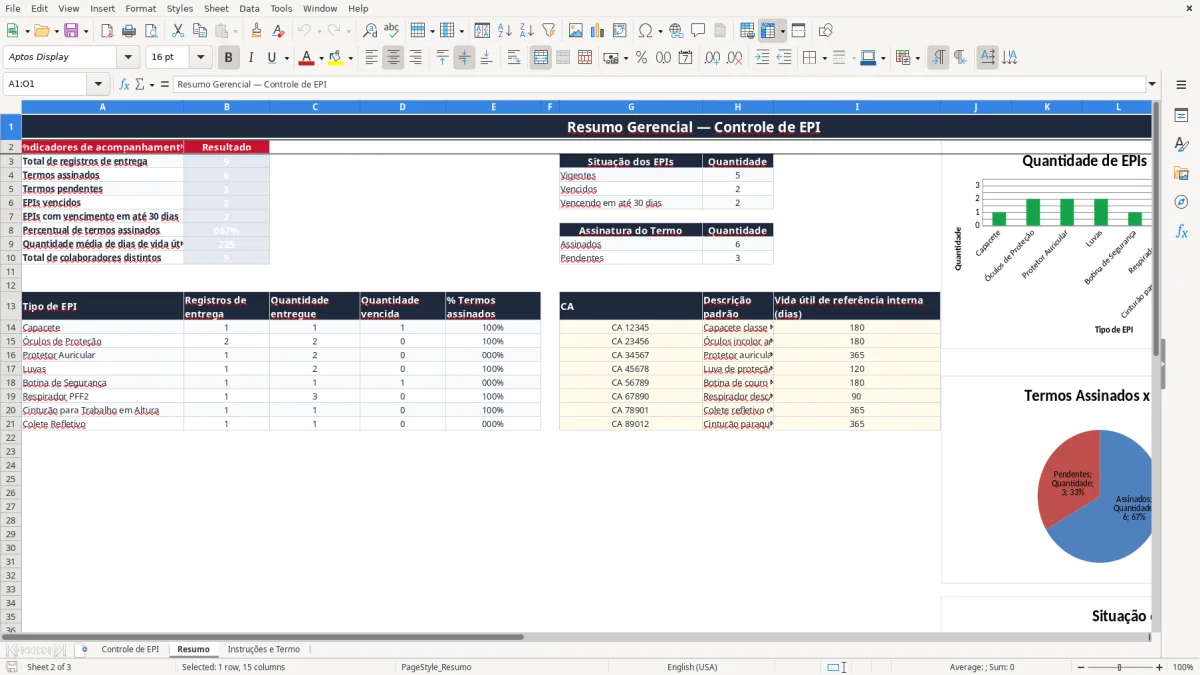1200x675 pixels.
Task: Toggle Align Left button
Action: point(371,58)
